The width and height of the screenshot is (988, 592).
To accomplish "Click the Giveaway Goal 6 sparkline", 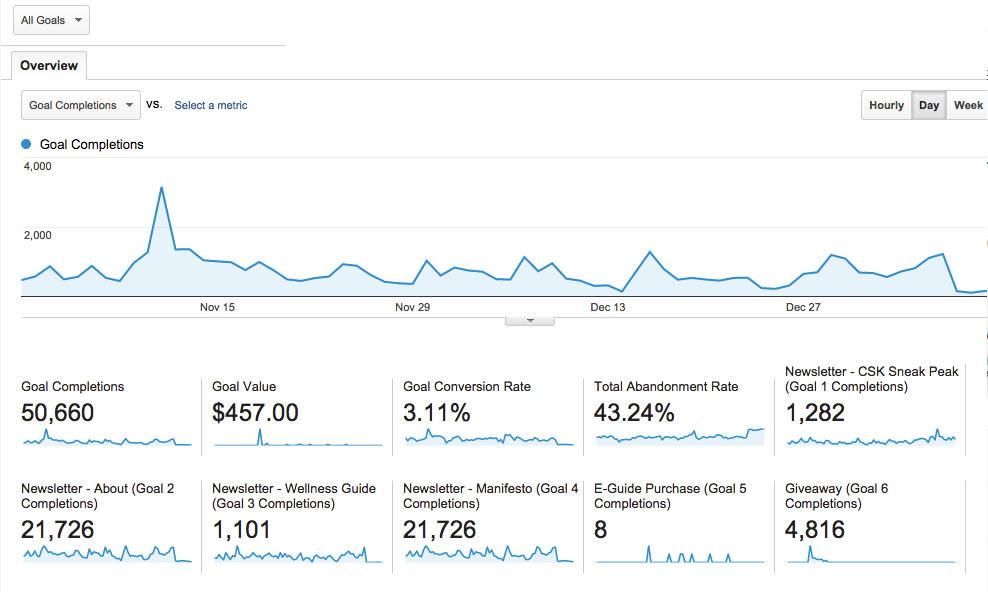I will [870, 557].
